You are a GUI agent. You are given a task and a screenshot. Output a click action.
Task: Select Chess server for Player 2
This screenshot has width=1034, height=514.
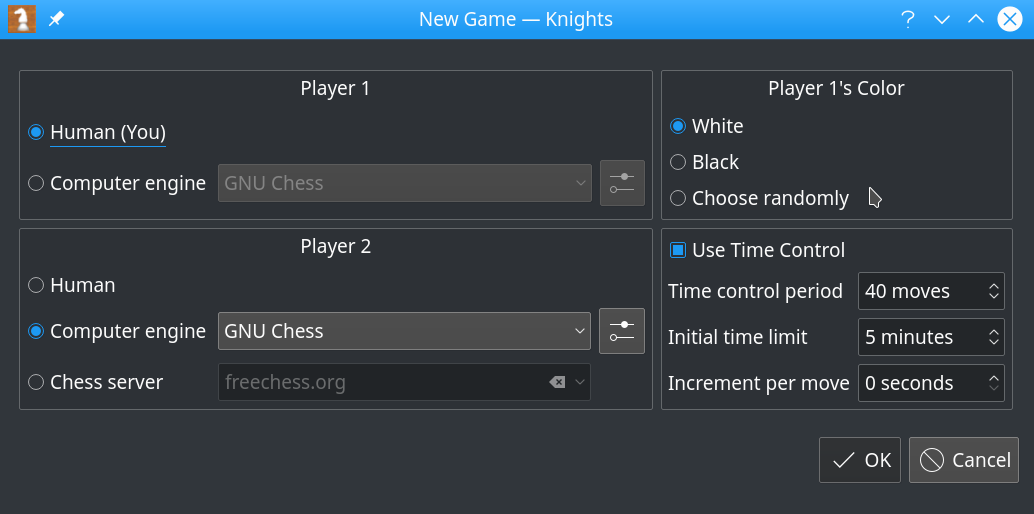point(37,382)
